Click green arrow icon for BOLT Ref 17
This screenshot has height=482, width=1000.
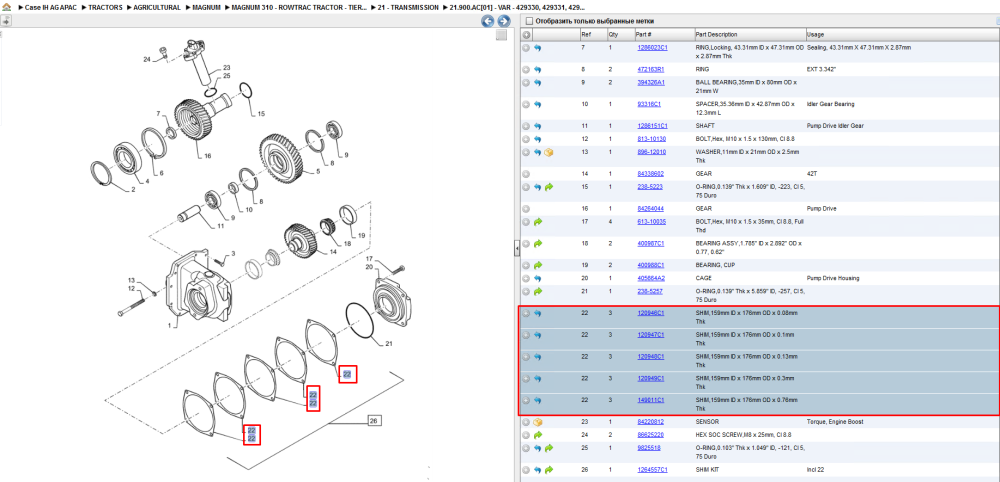pyautogui.click(x=537, y=222)
